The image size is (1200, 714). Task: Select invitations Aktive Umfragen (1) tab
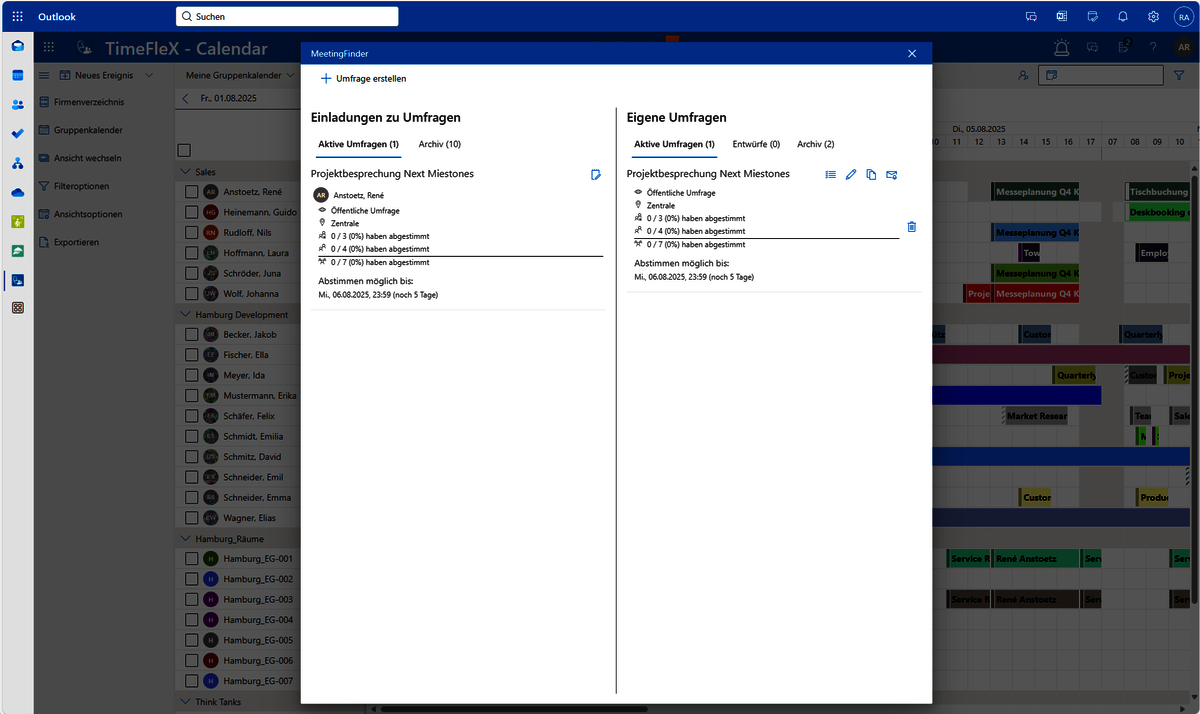click(359, 144)
